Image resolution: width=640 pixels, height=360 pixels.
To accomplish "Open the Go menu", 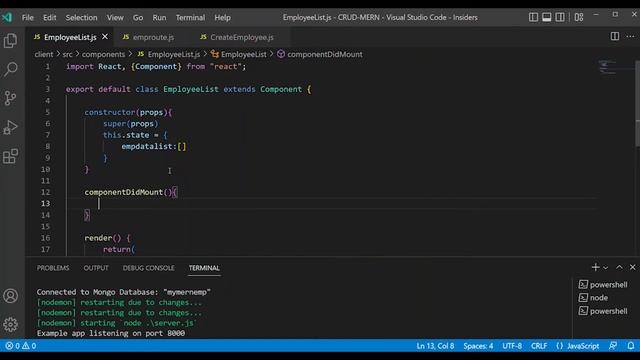I will [x=138, y=18].
